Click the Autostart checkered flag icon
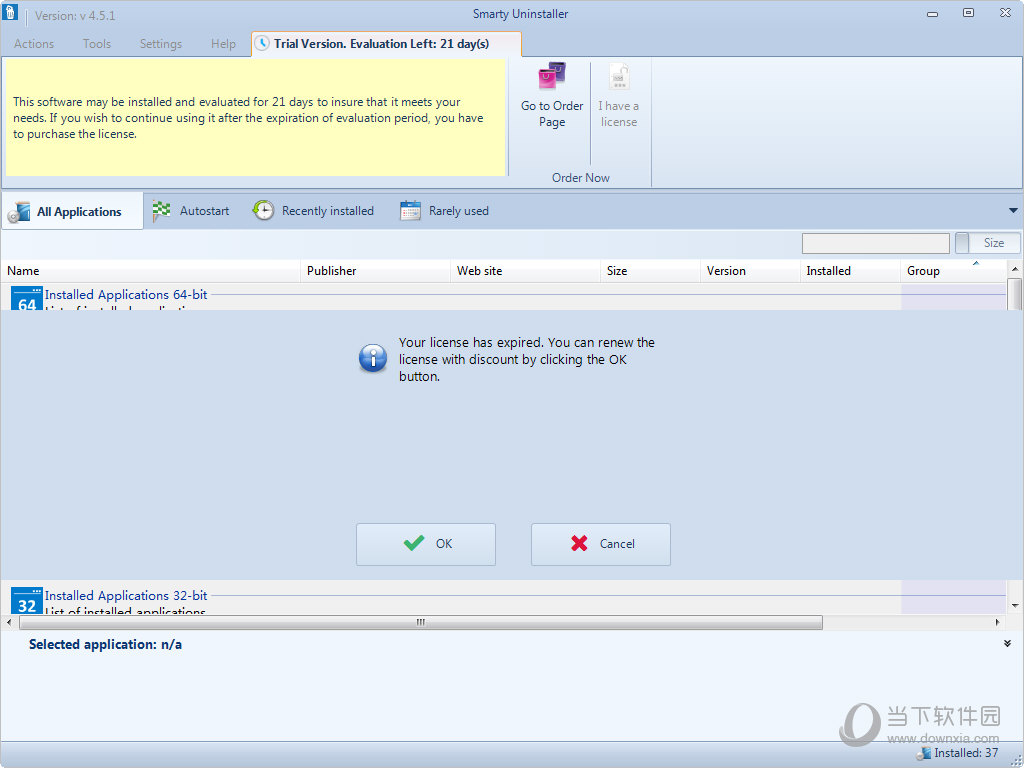Viewport: 1024px width, 768px height. pos(161,211)
